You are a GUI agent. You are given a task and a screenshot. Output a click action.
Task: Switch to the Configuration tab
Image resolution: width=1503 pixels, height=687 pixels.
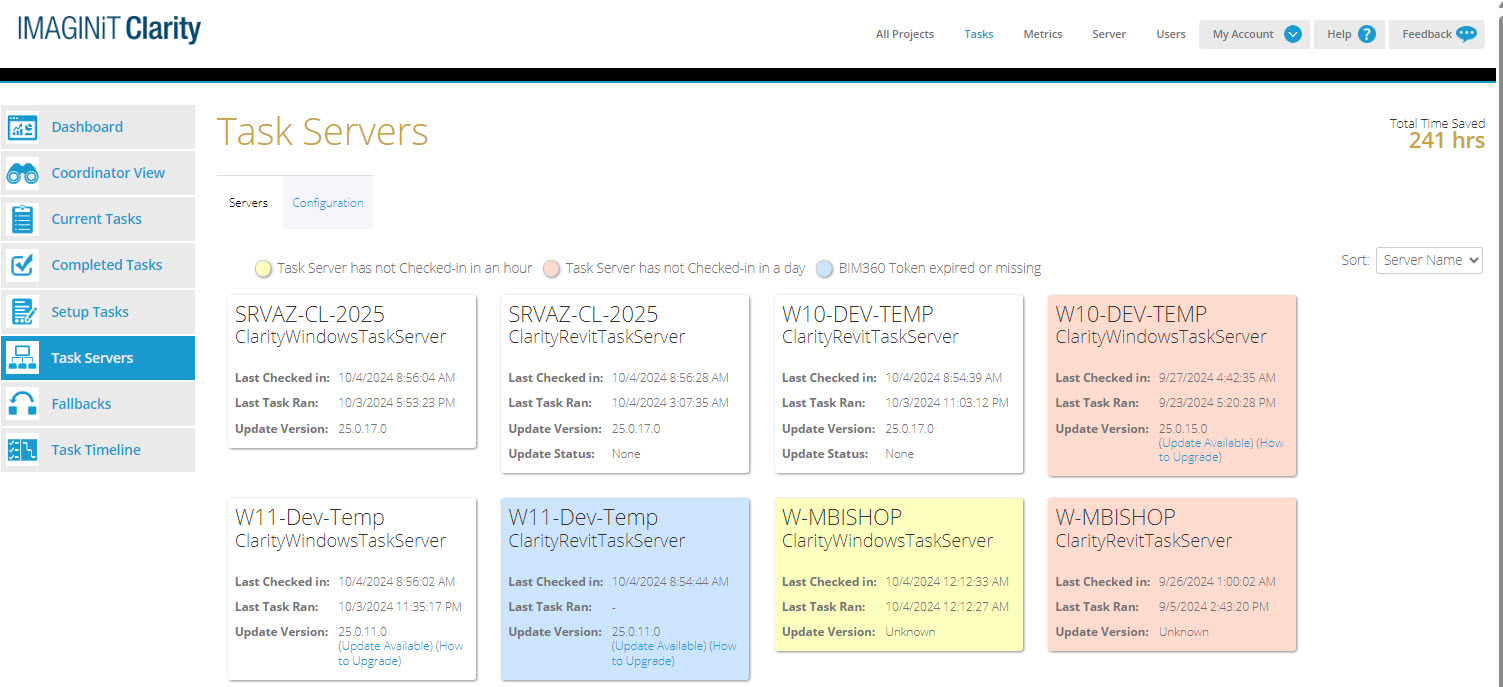[x=328, y=203]
